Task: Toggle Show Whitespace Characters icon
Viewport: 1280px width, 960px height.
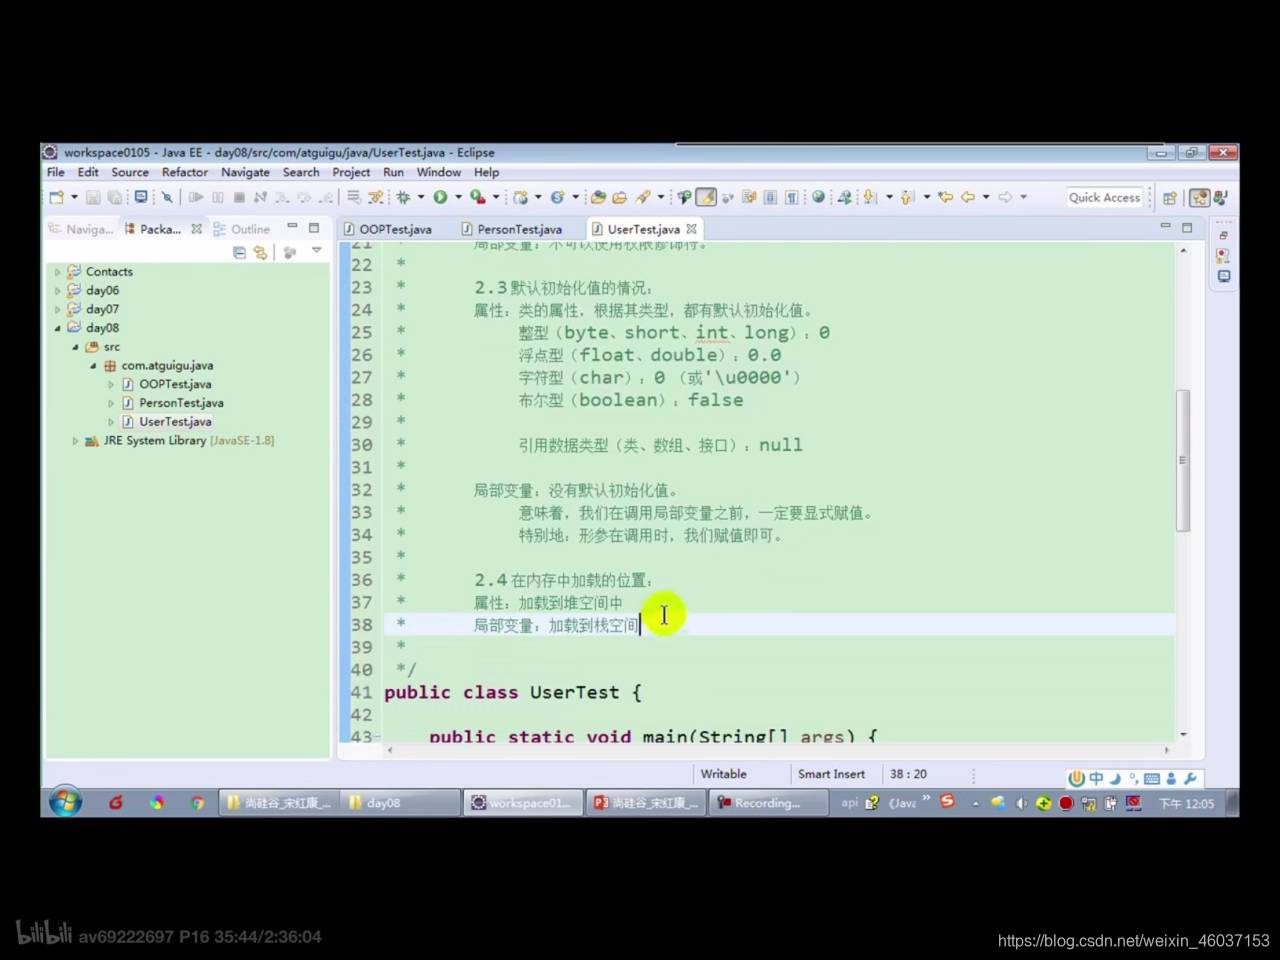Action: pos(792,197)
